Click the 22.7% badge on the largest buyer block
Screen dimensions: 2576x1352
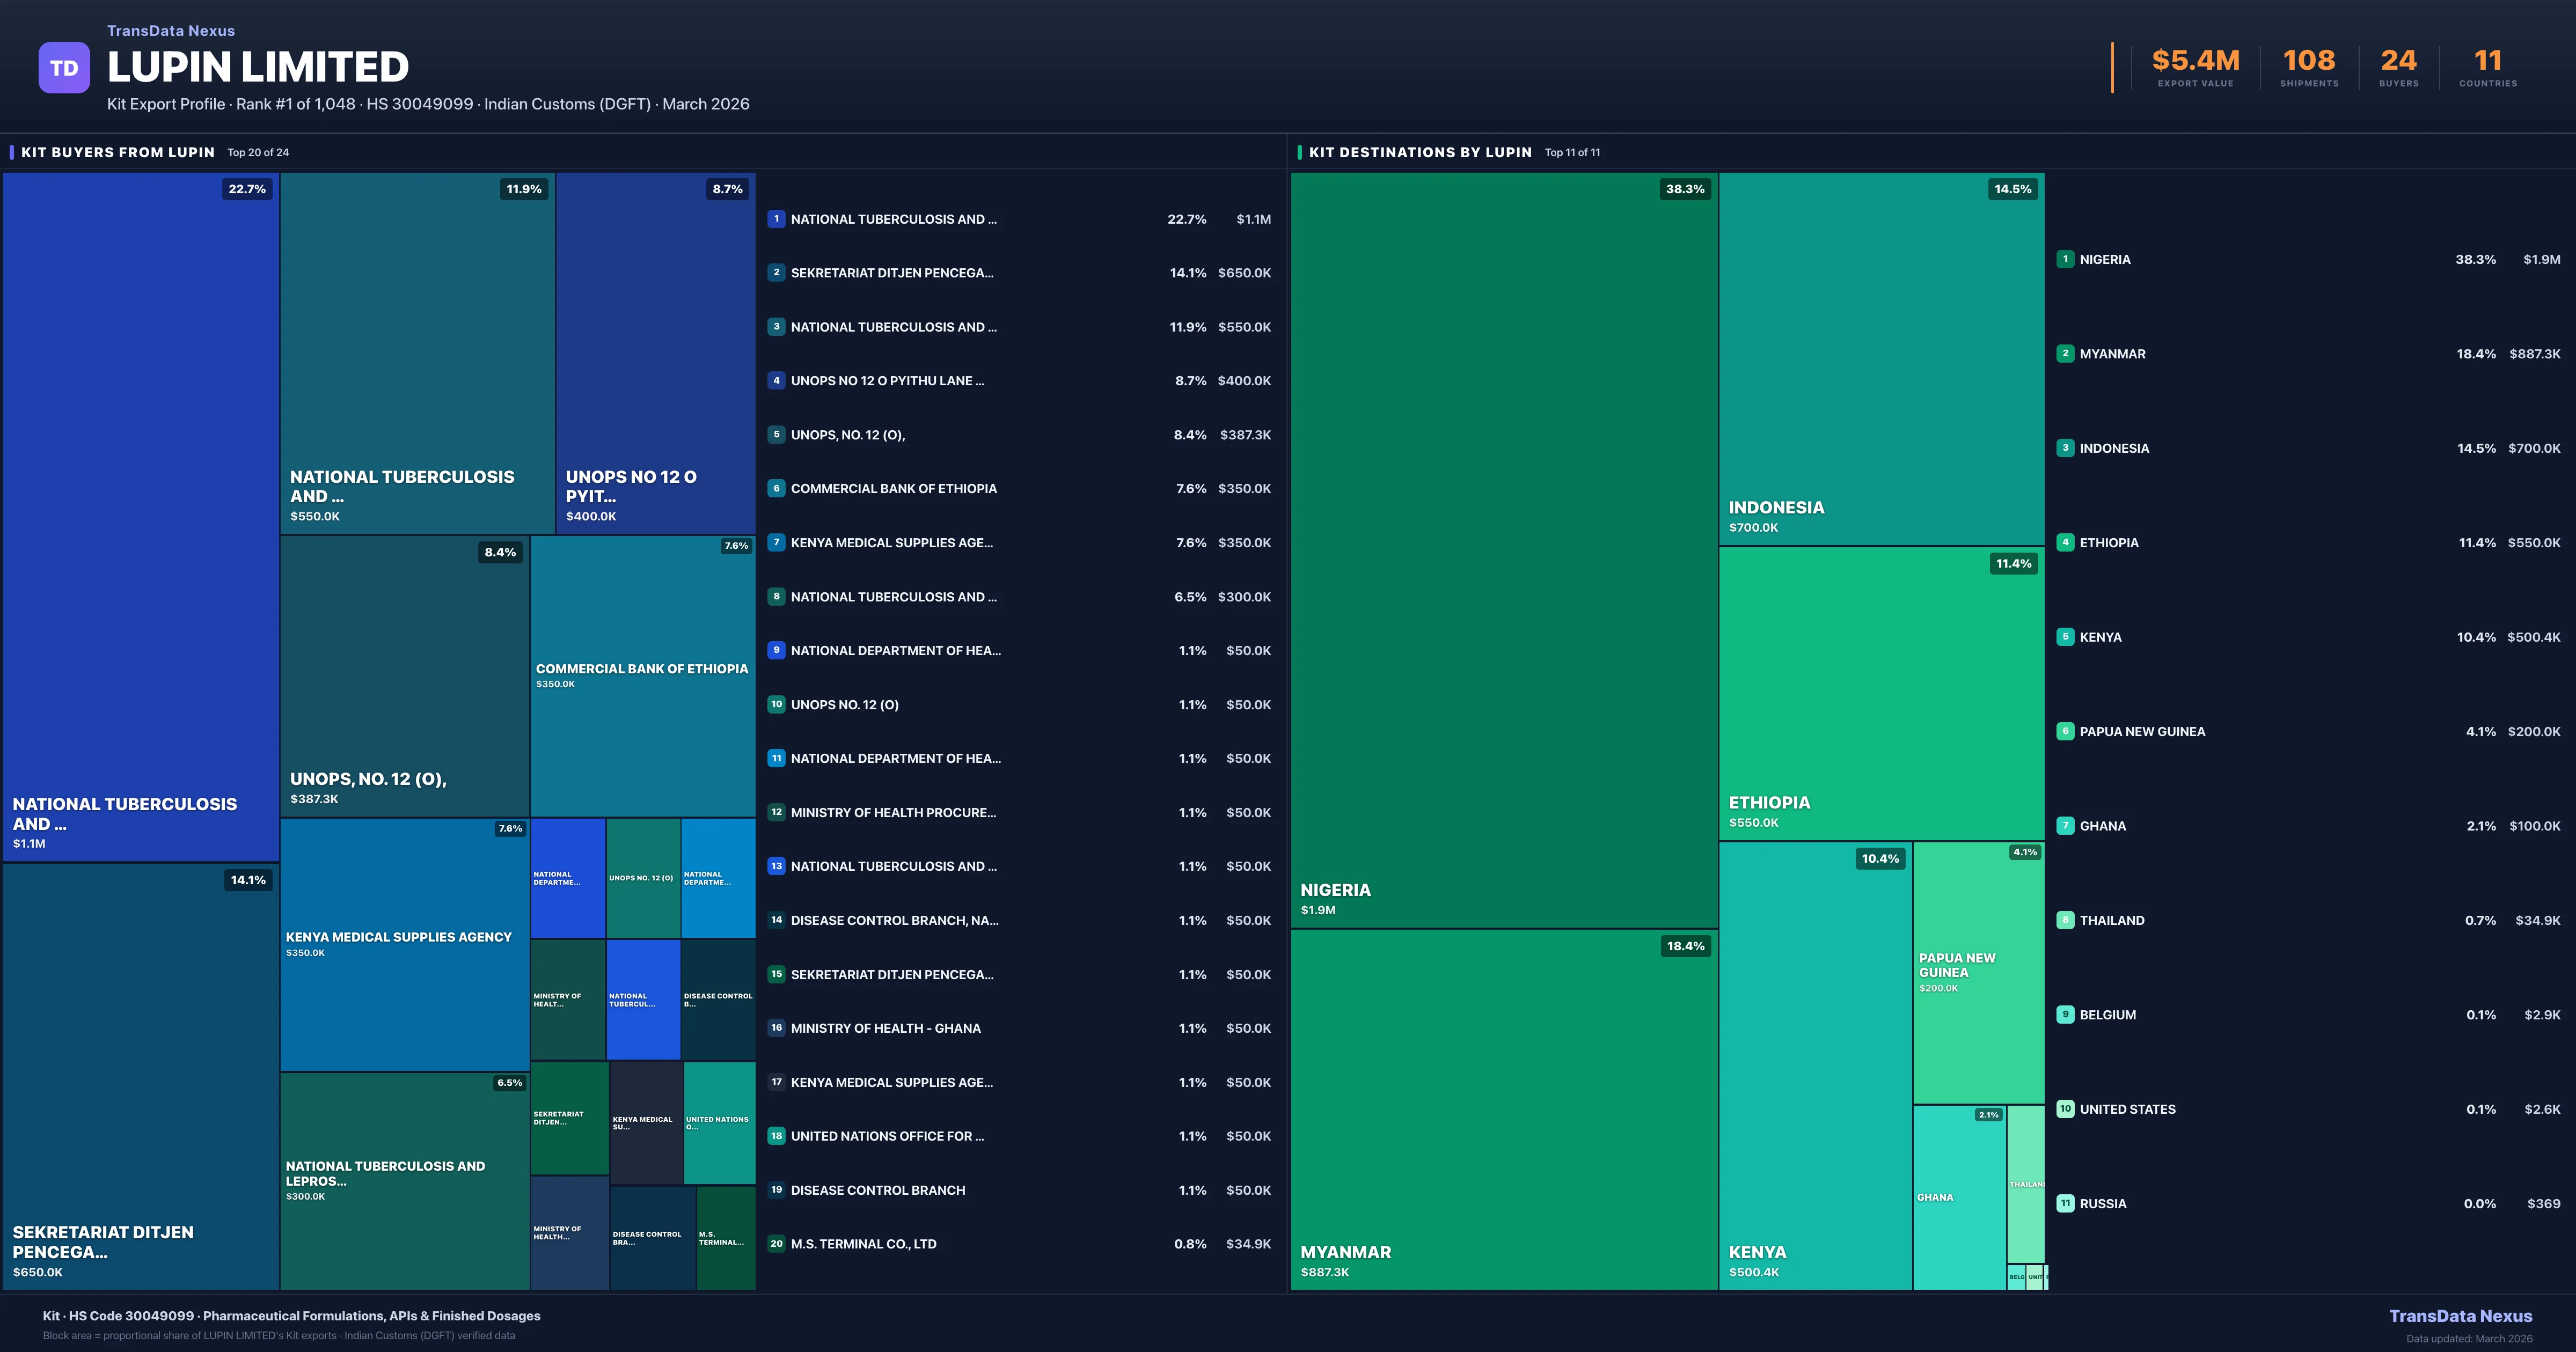247,188
